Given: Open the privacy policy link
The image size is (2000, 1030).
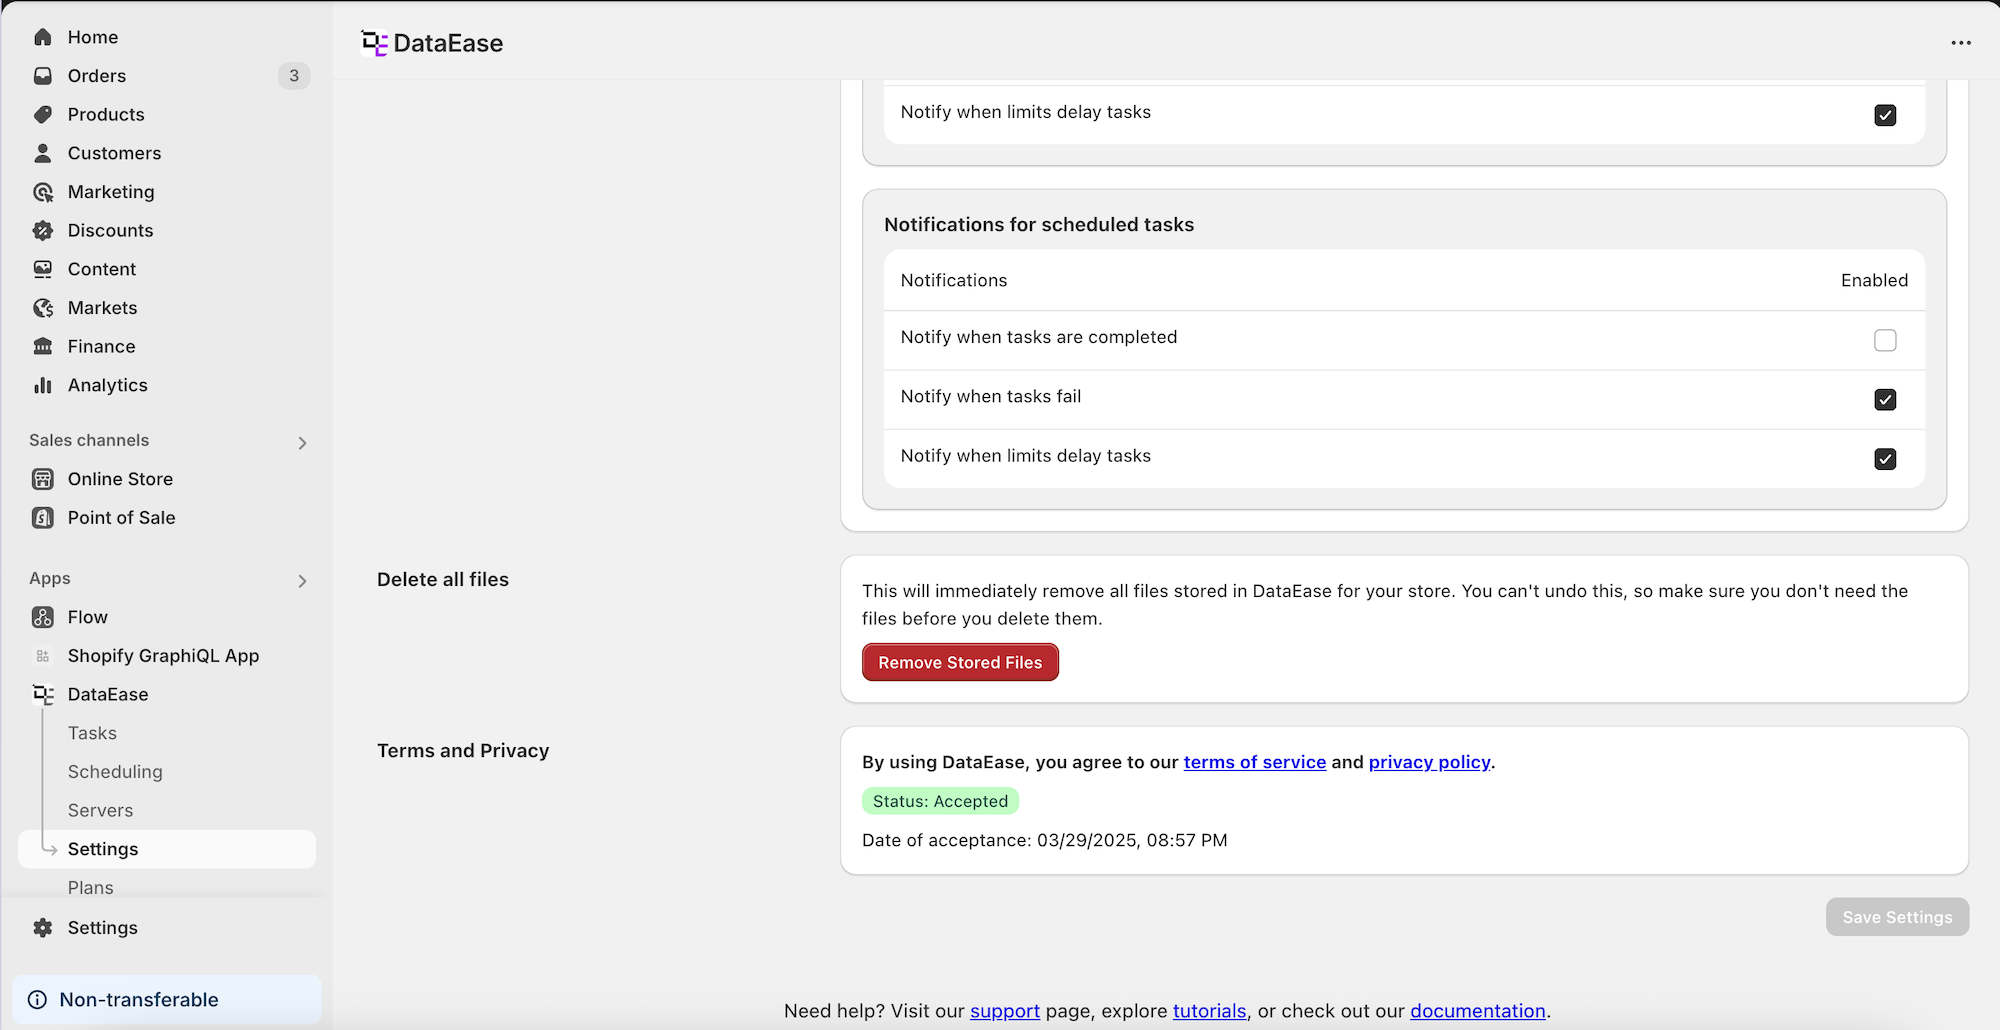Looking at the screenshot, I should tap(1429, 762).
